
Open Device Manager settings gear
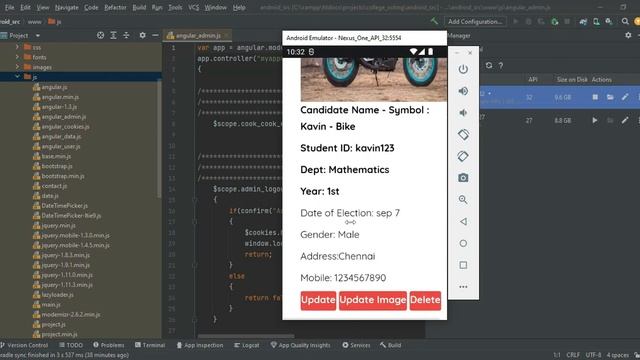[628, 36]
